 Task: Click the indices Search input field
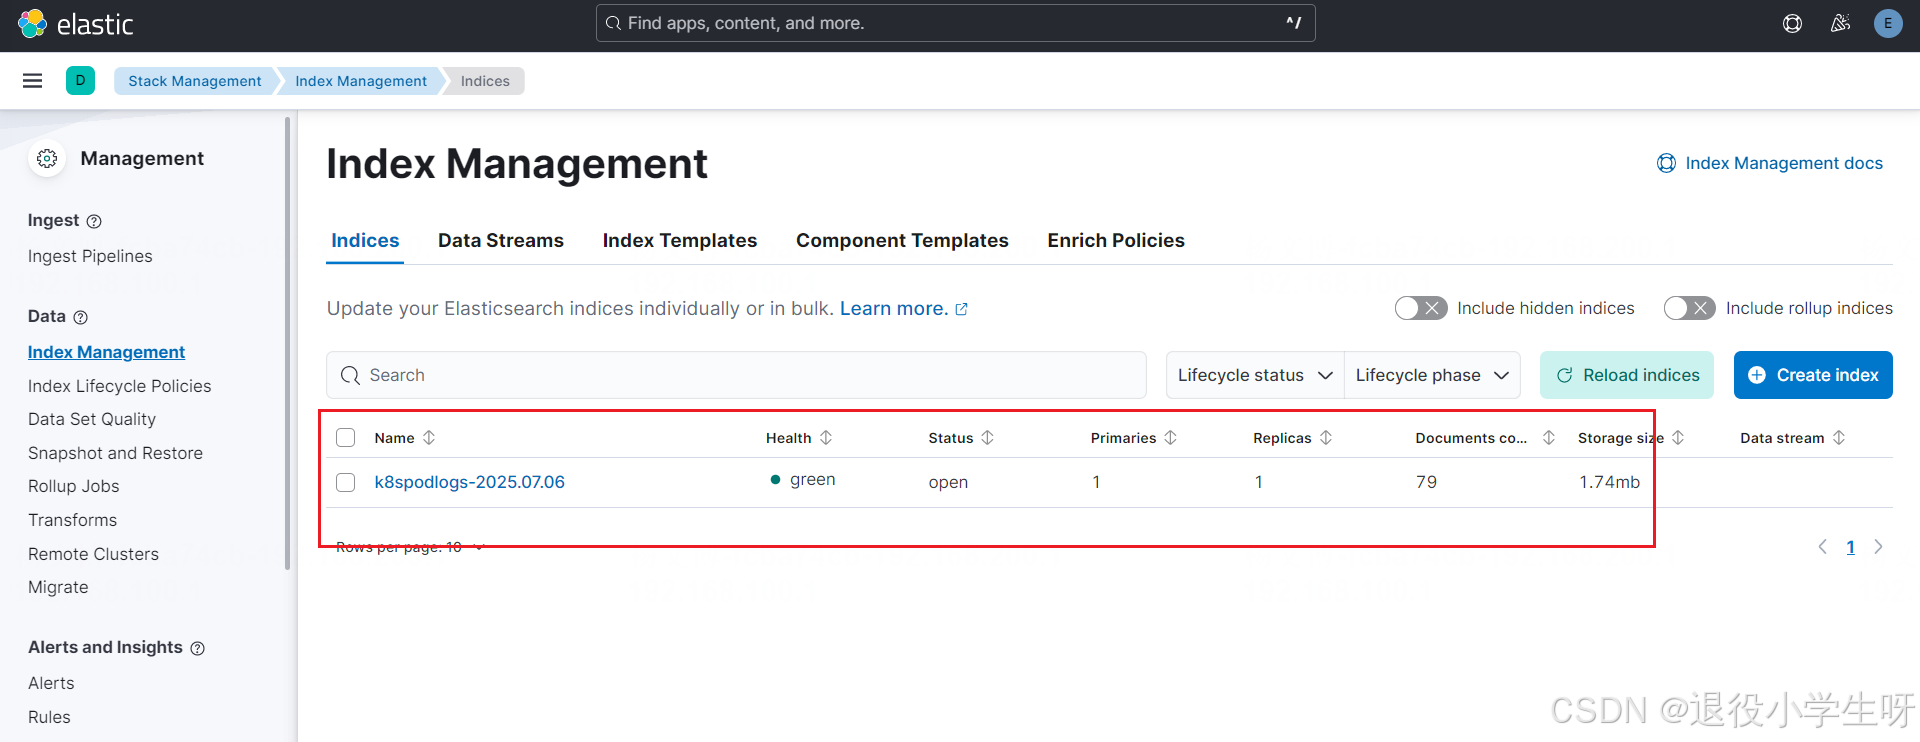(736, 375)
